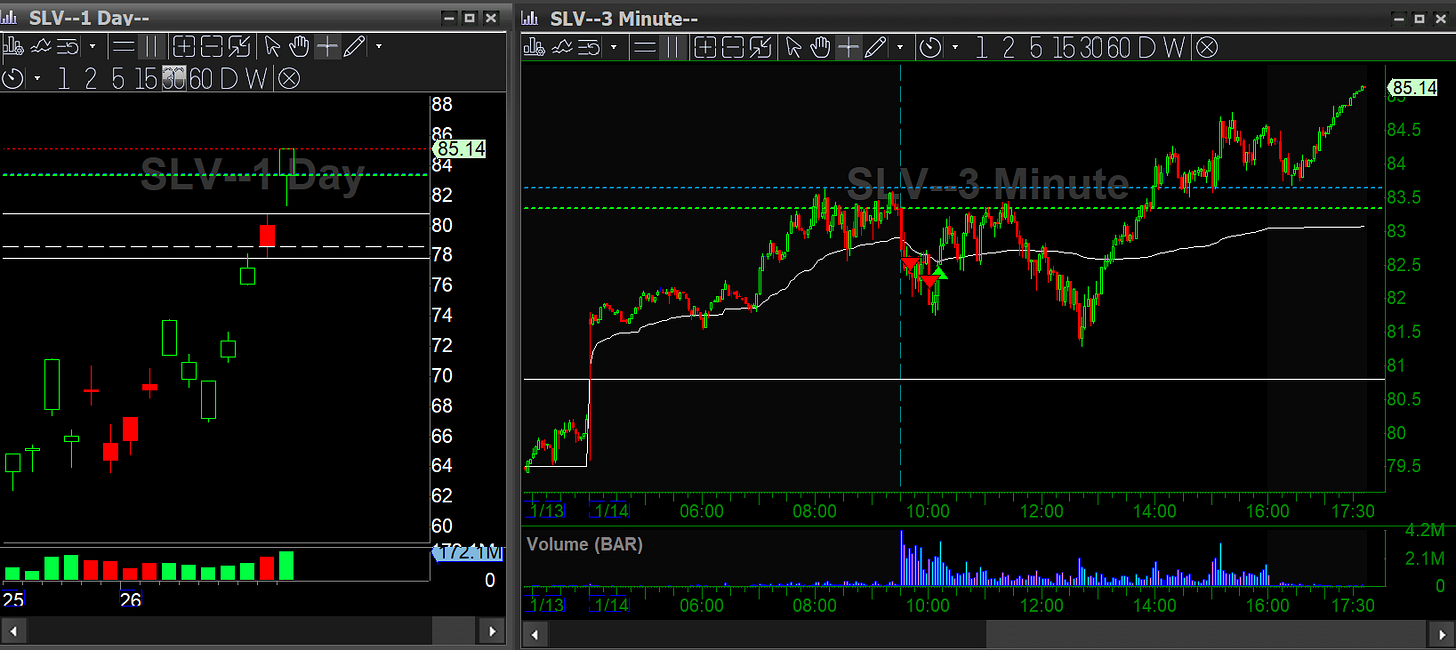This screenshot has height=650, width=1456.
Task: Select pencil drawing tool in SLV 3 Minute window
Action: tap(875, 46)
